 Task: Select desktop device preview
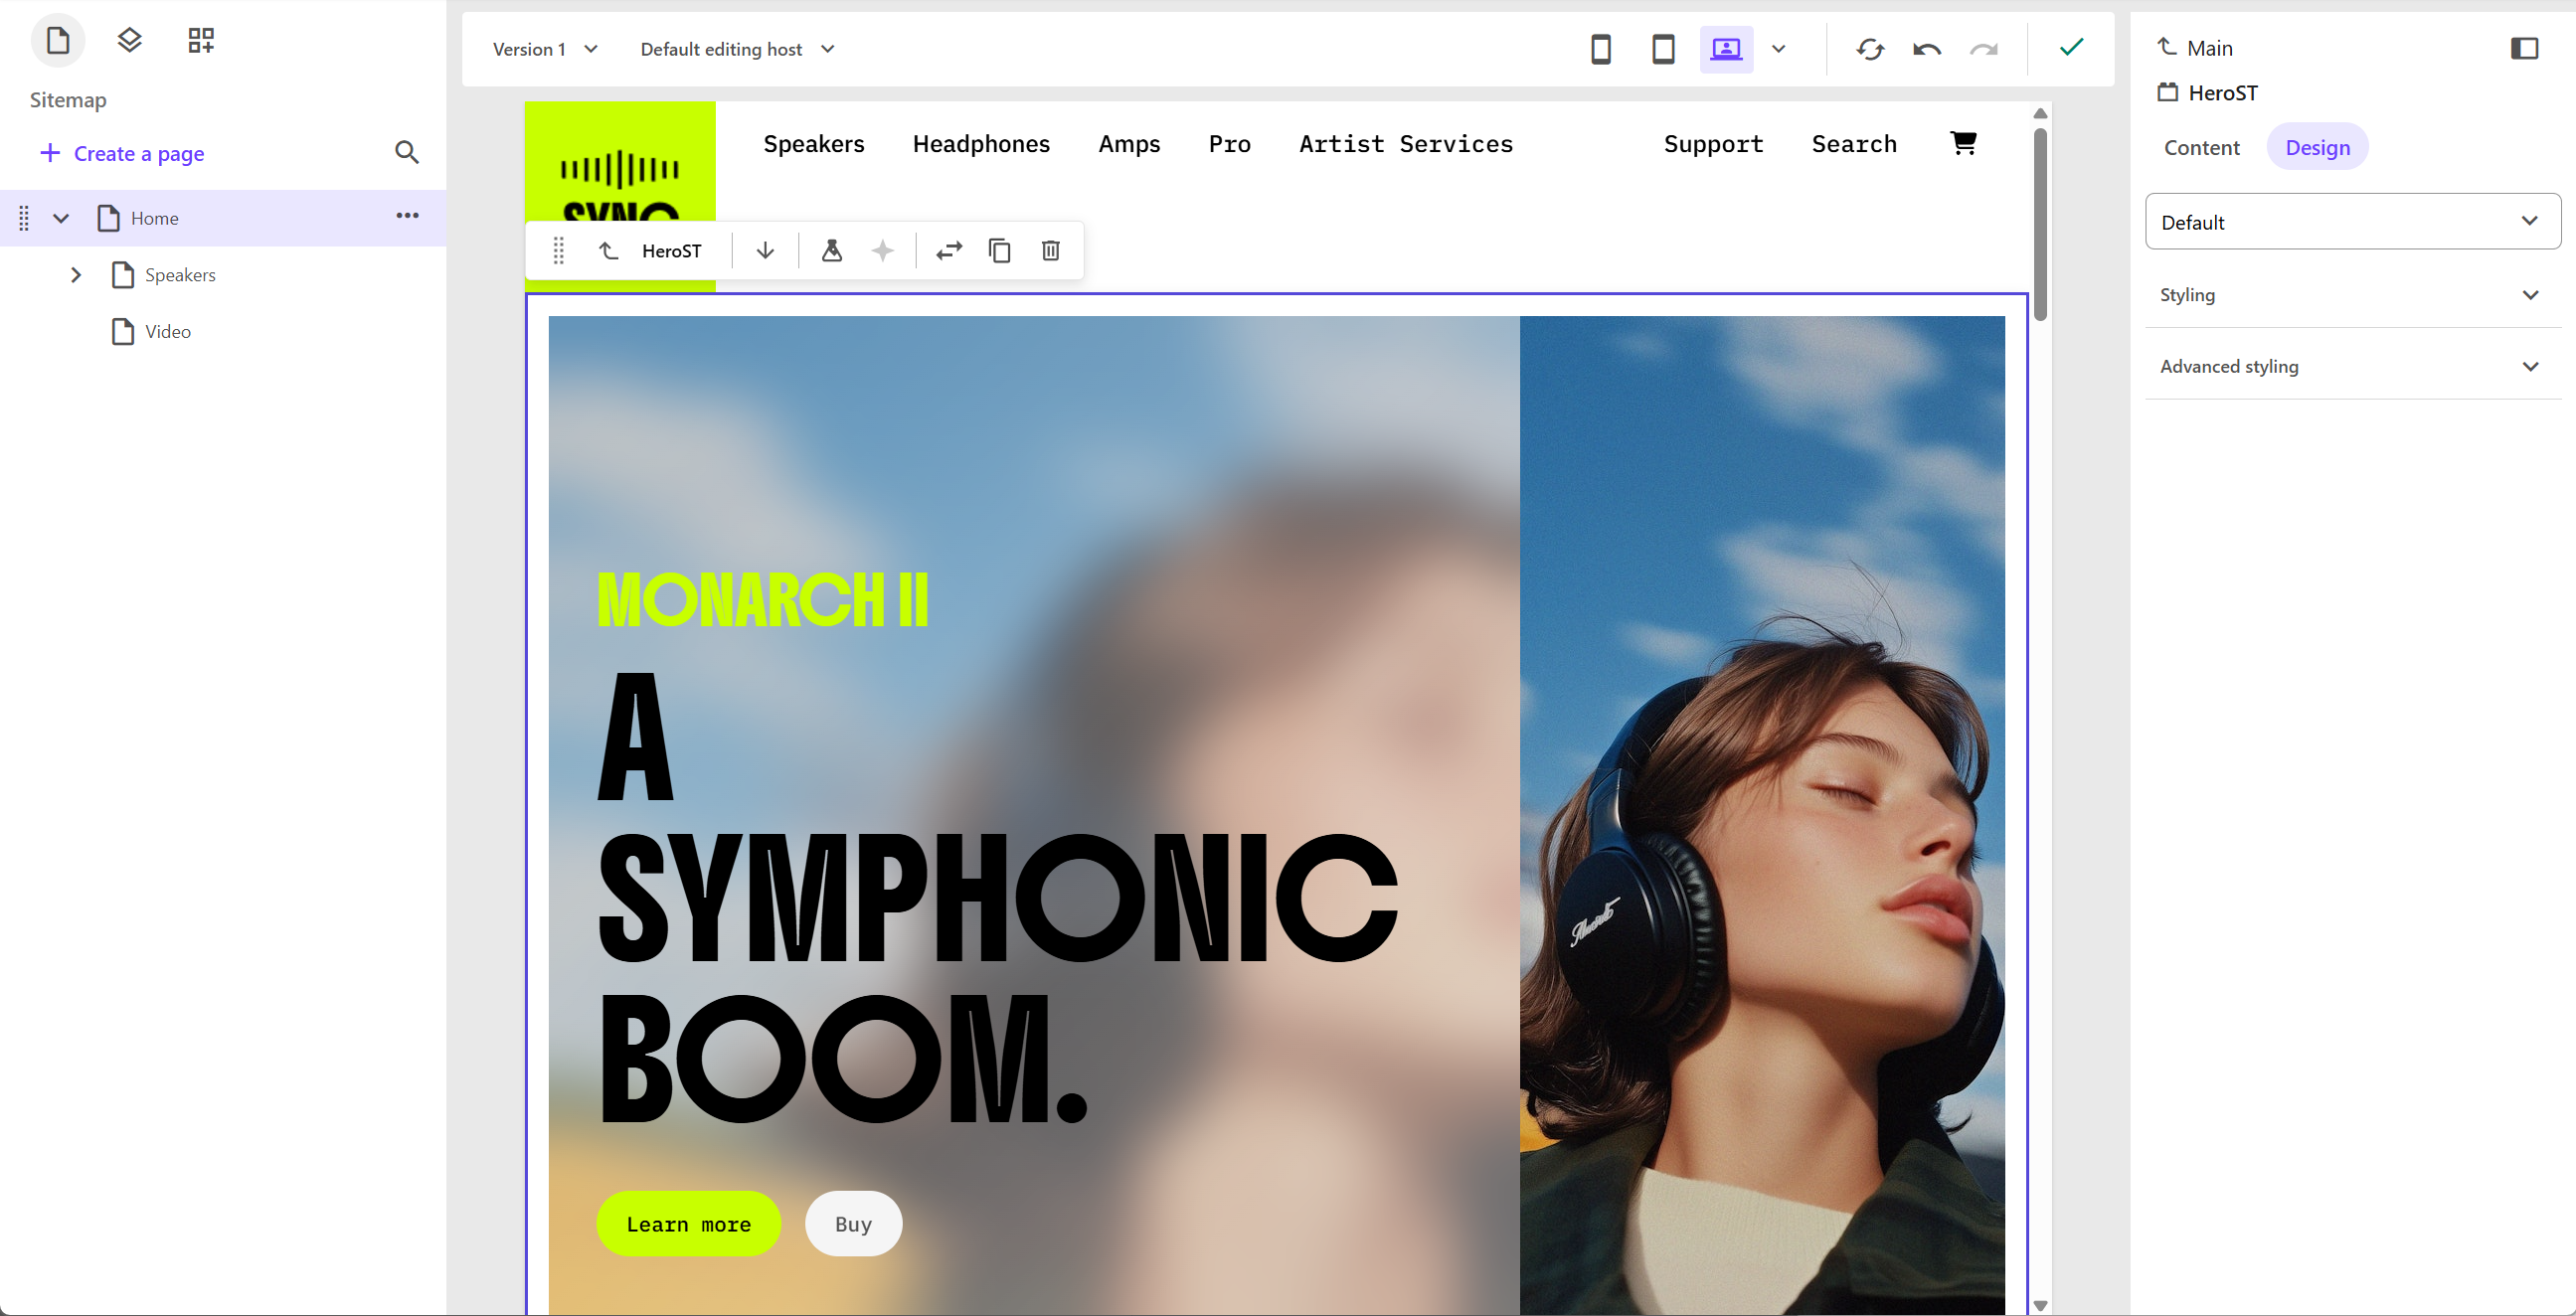[x=1726, y=49]
